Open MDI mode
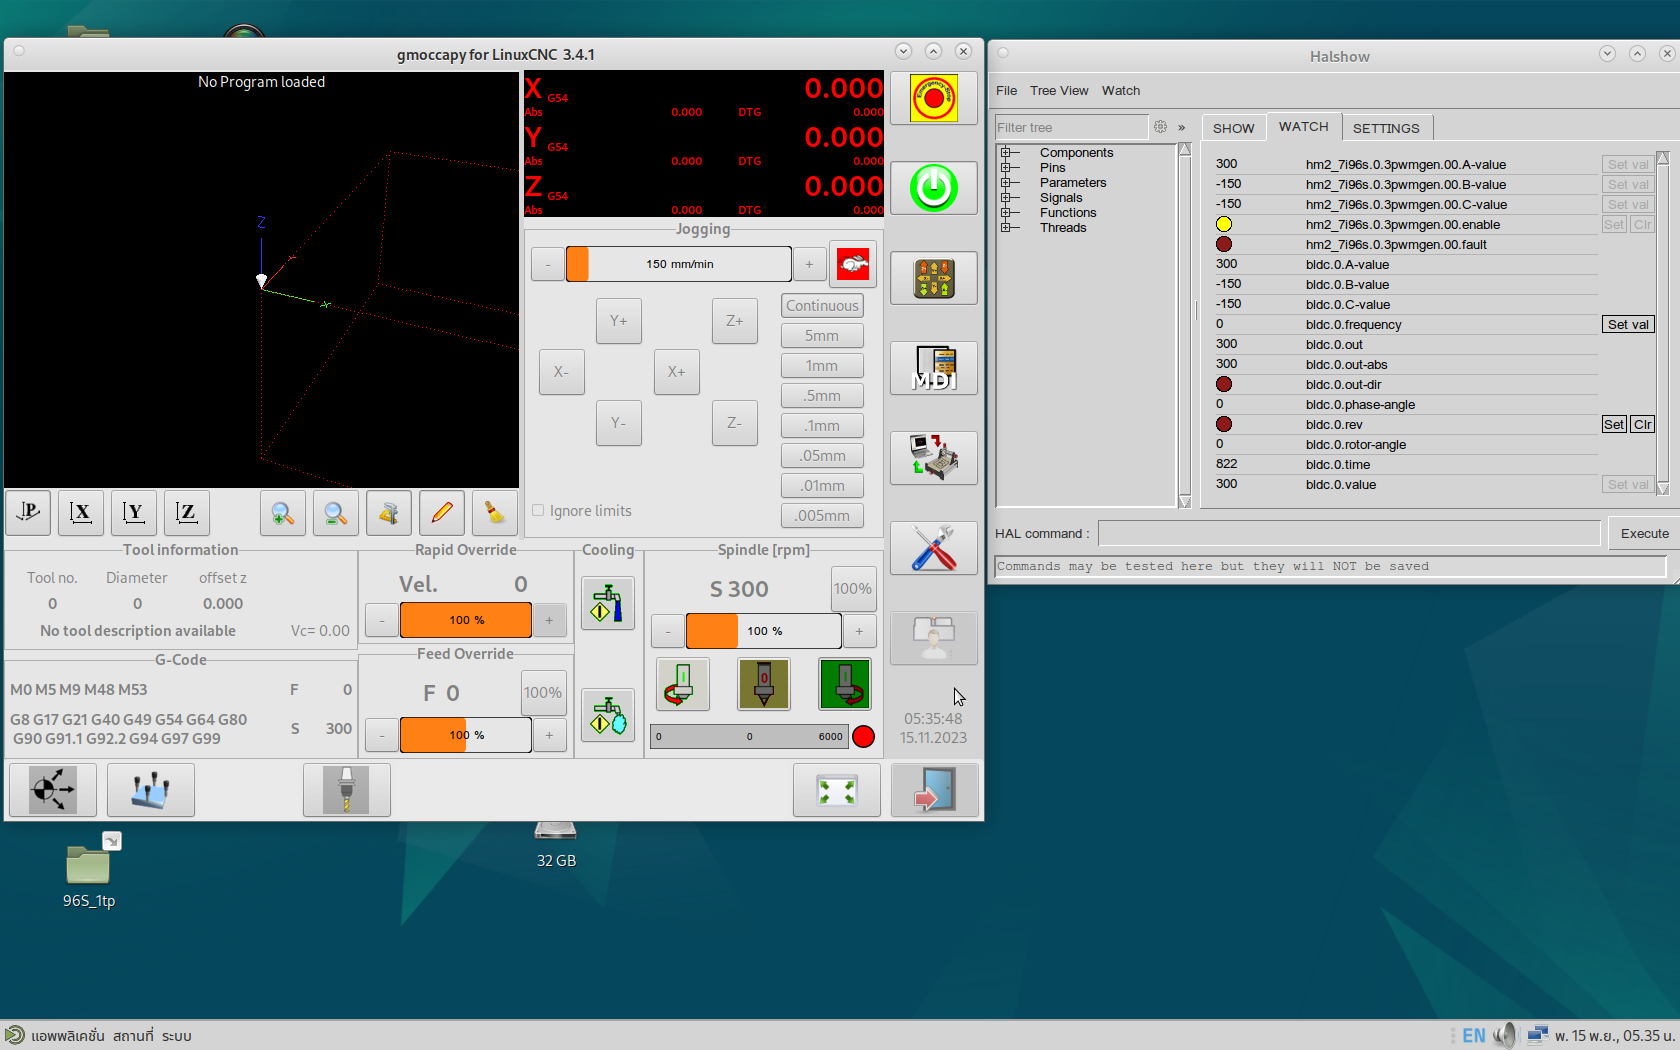1680x1050 pixels. pyautogui.click(x=933, y=368)
